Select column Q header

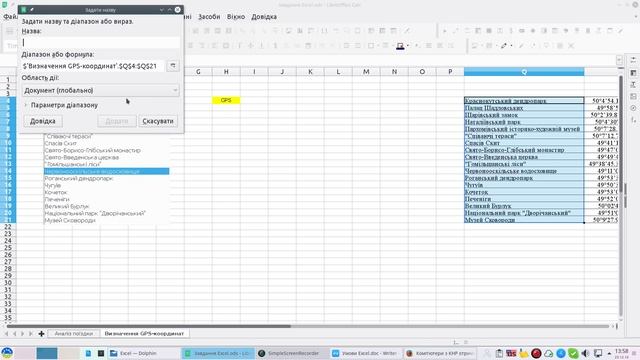[524, 72]
